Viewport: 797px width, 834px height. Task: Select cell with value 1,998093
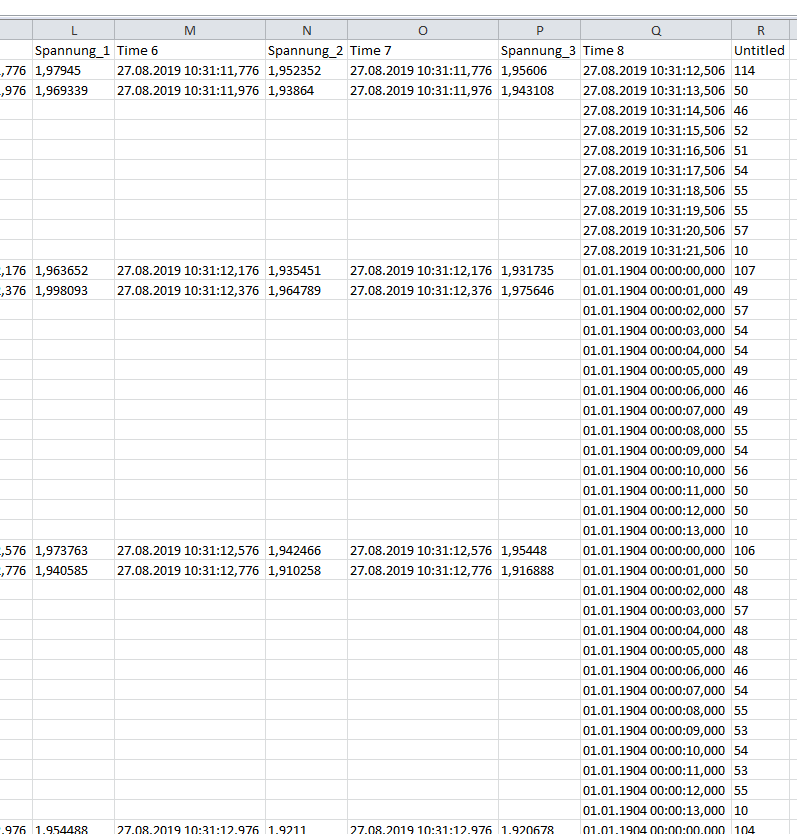pyautogui.click(x=73, y=290)
